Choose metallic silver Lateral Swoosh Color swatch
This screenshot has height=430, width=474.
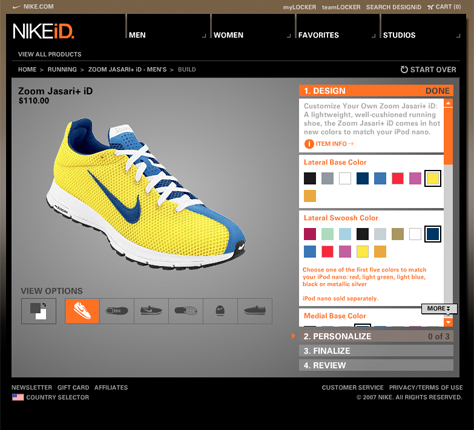tap(380, 234)
